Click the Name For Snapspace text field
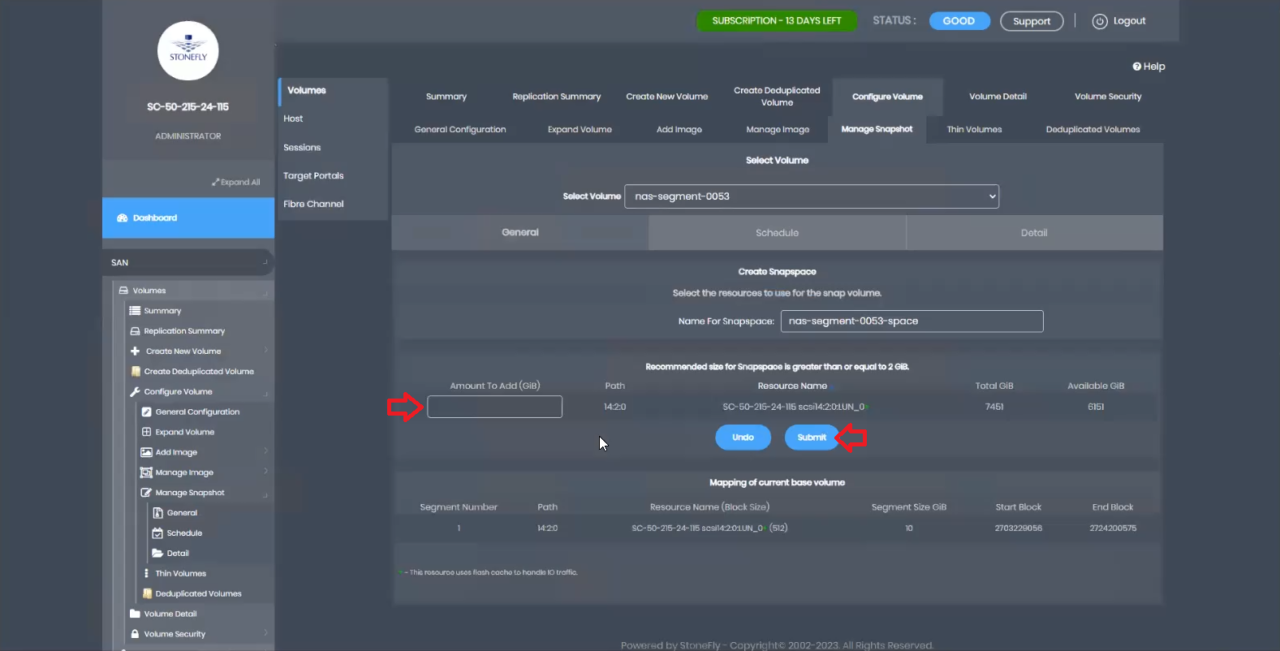 [911, 320]
